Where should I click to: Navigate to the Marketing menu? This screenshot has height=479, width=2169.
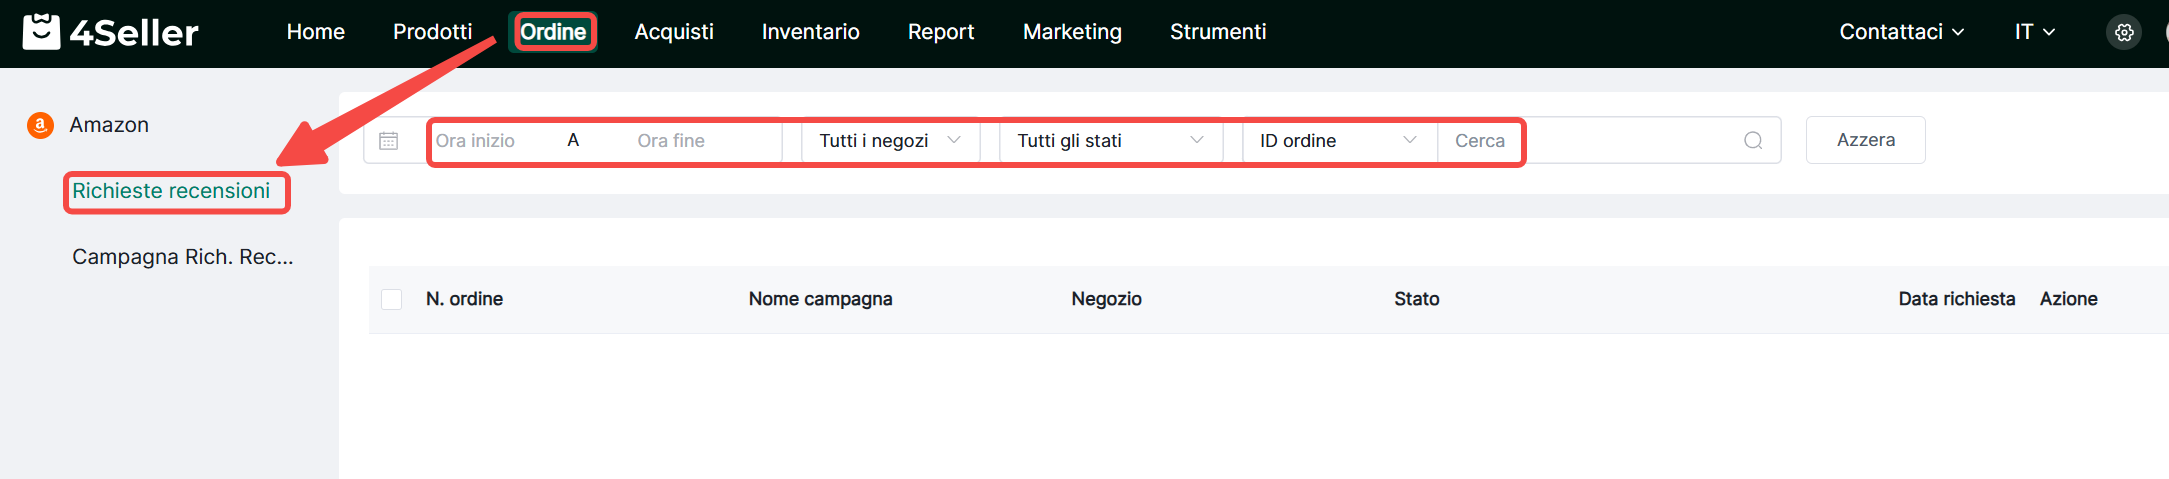pos(1072,32)
